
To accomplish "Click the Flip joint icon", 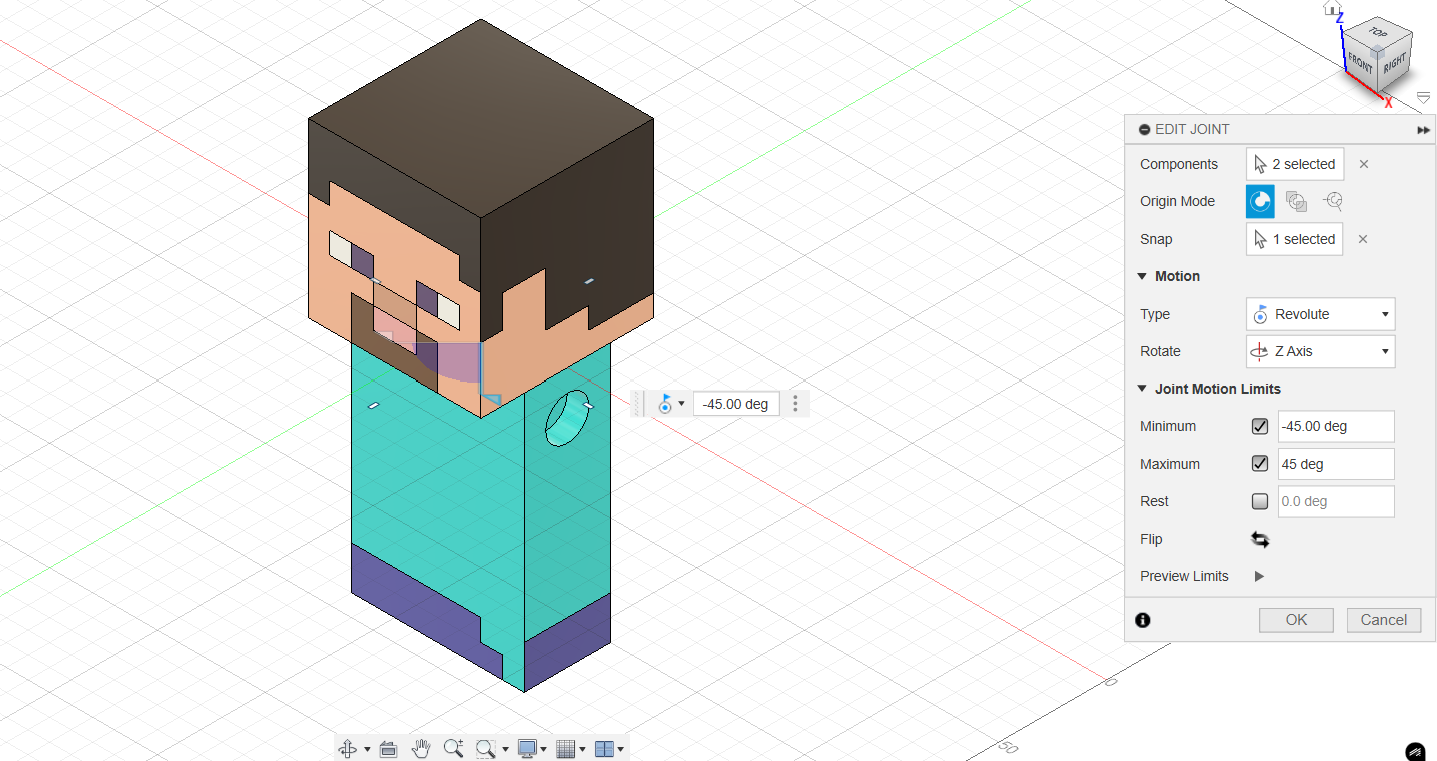I will [x=1260, y=539].
